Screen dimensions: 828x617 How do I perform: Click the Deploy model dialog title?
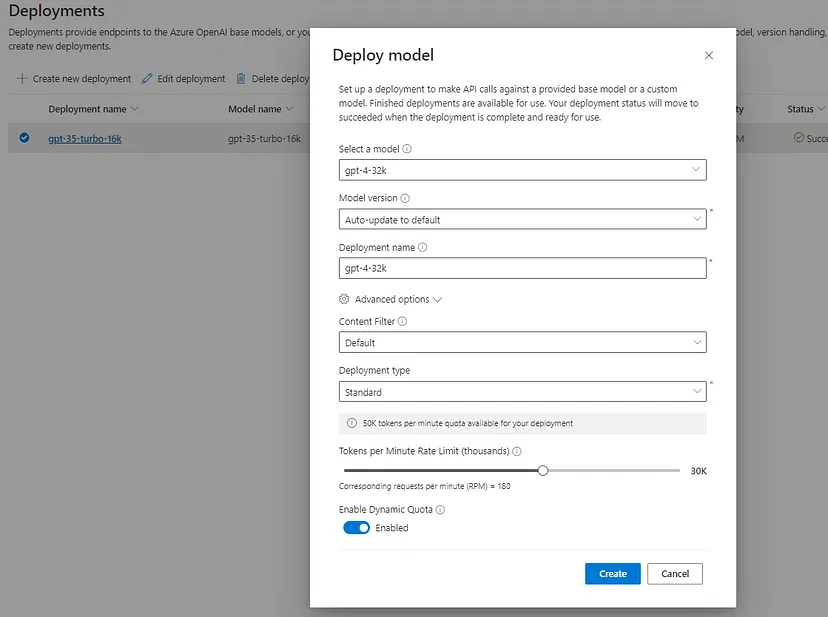pyautogui.click(x=383, y=55)
